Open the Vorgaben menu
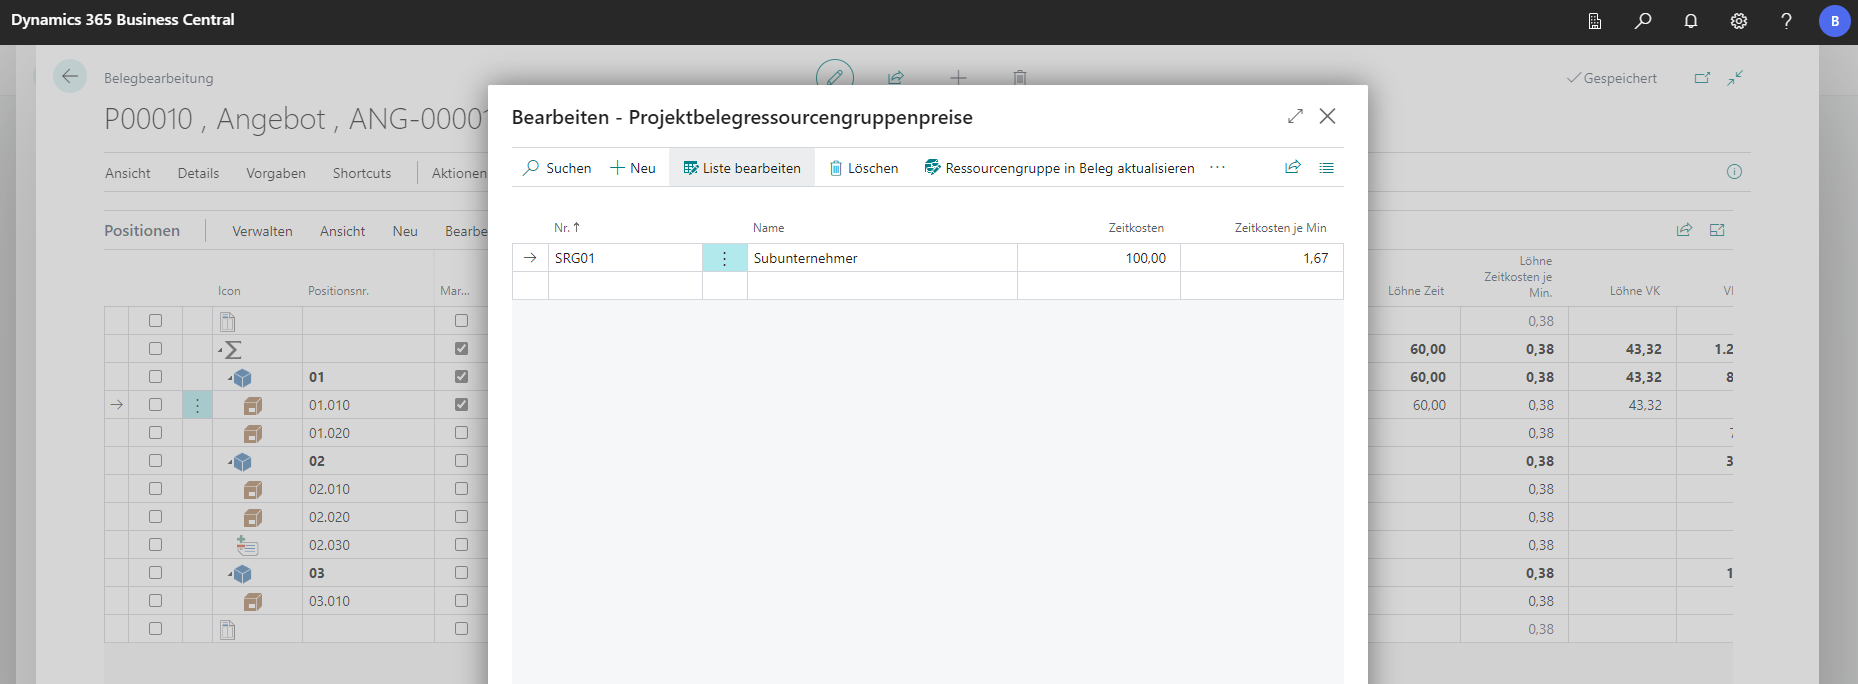This screenshot has width=1858, height=684. (276, 173)
